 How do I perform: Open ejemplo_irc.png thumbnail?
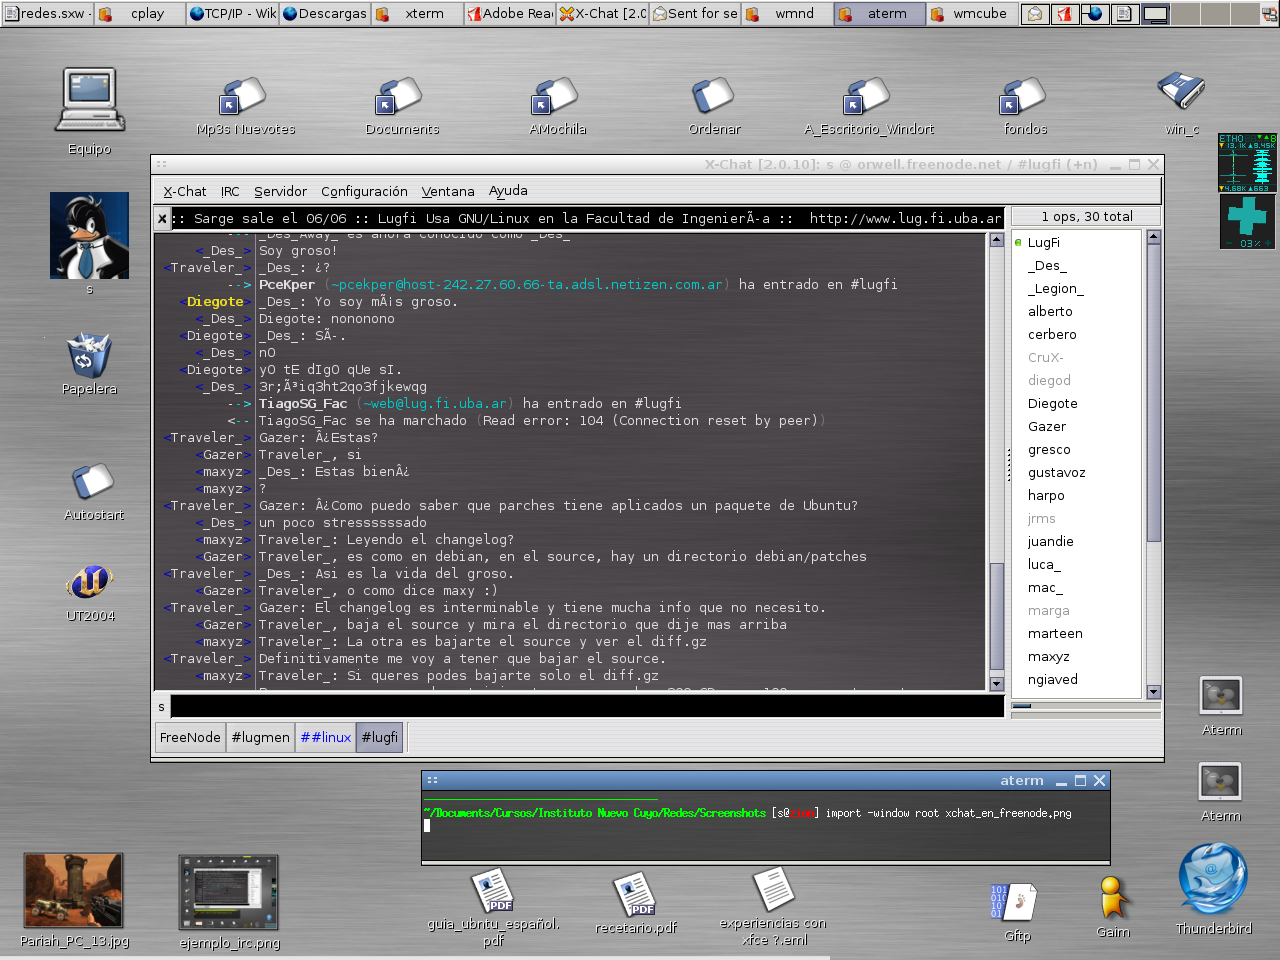point(229,892)
